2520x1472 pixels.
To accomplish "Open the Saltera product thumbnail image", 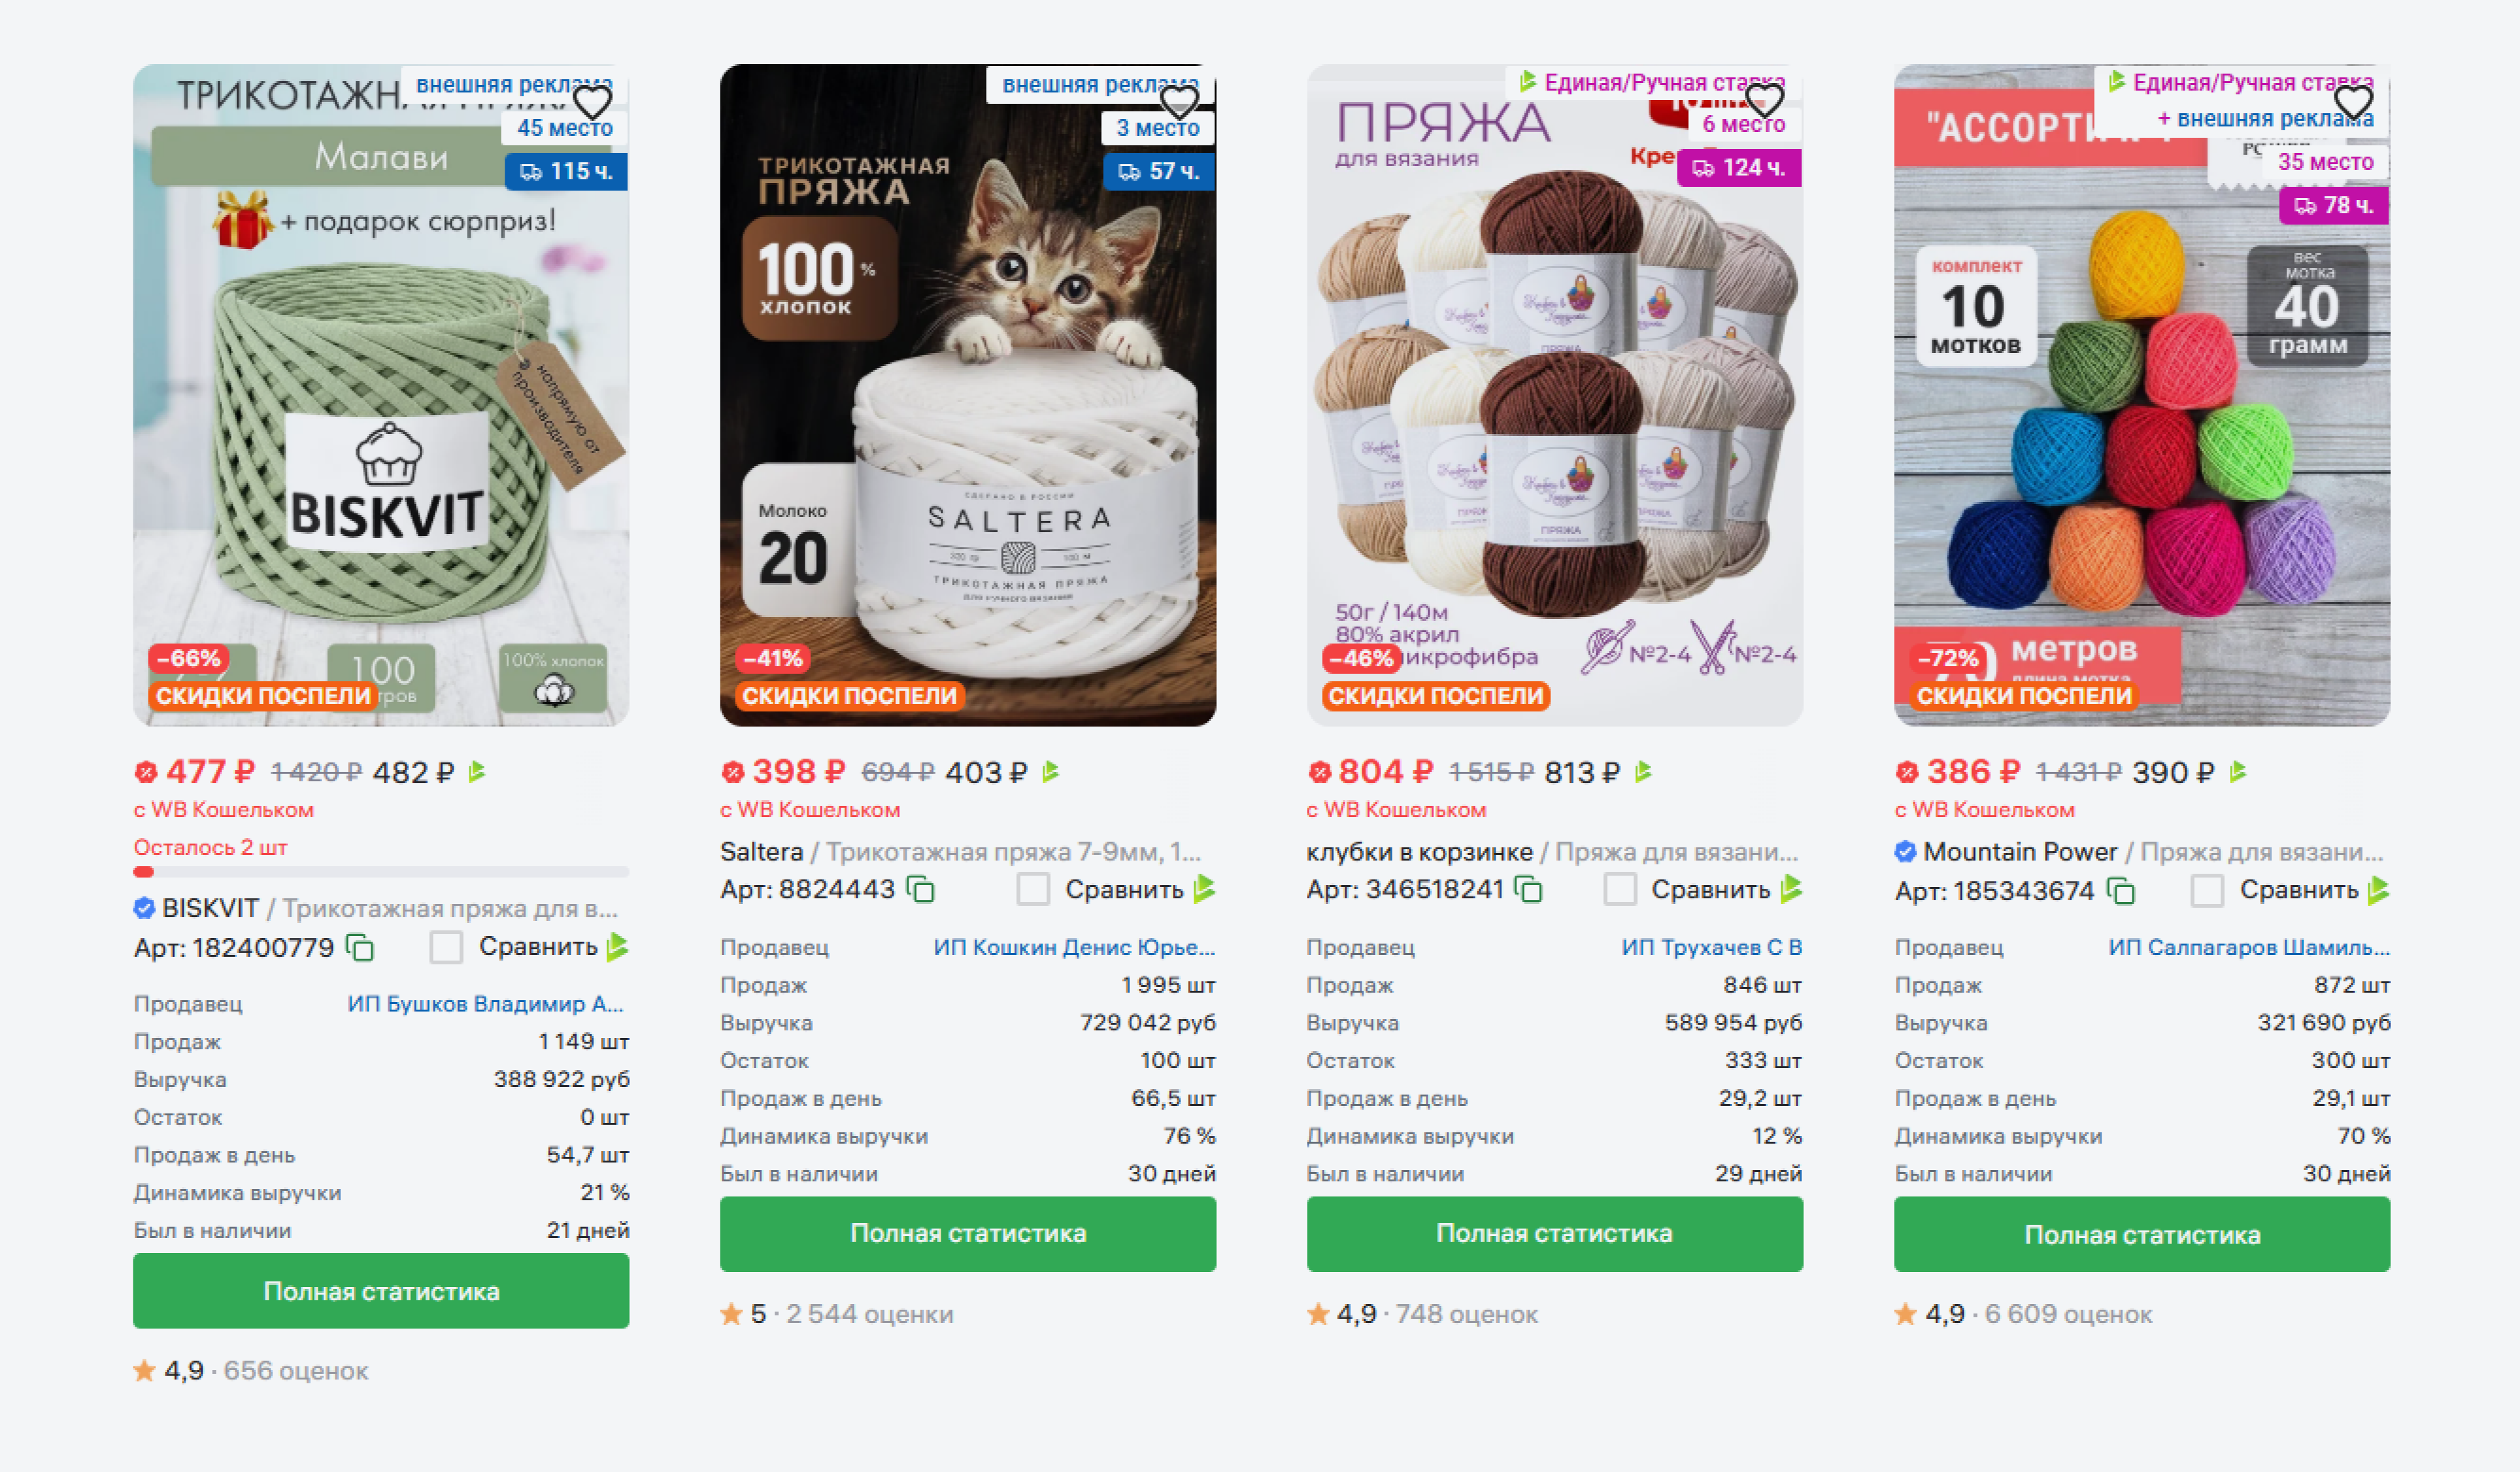I will (968, 395).
